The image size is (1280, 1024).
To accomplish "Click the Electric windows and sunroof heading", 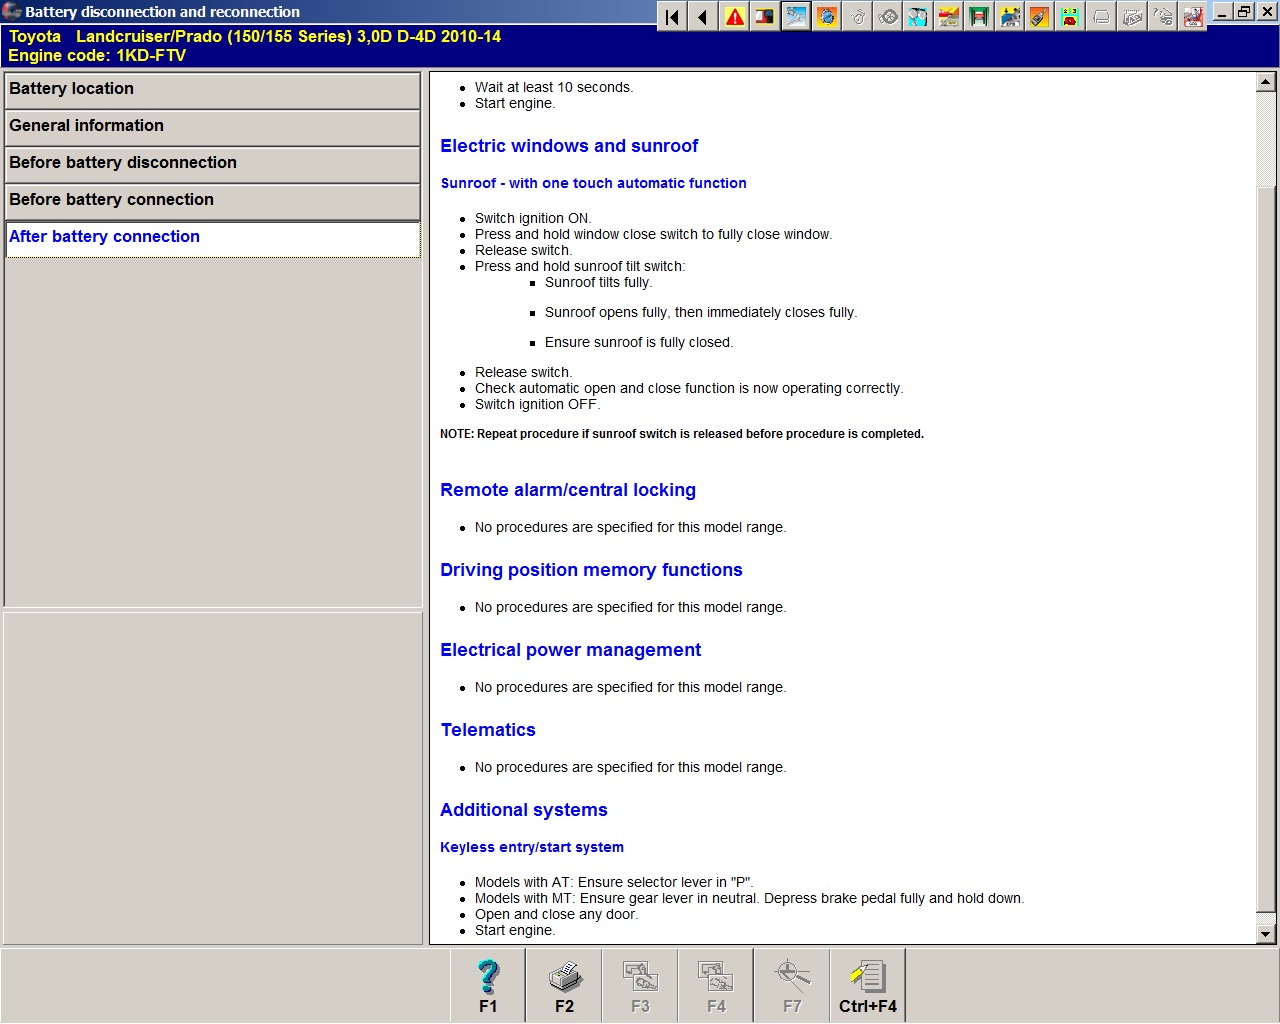I will click(x=569, y=146).
